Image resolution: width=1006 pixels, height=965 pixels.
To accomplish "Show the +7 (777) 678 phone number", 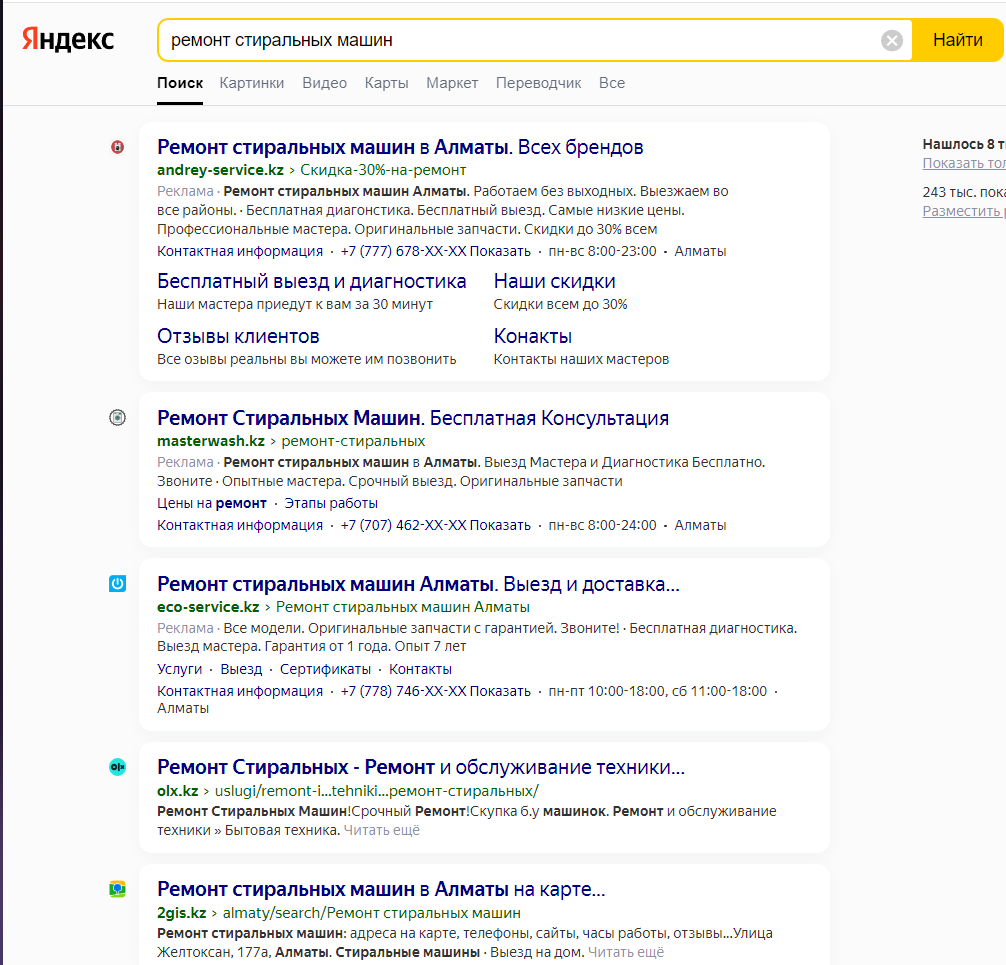I will pos(436,251).
